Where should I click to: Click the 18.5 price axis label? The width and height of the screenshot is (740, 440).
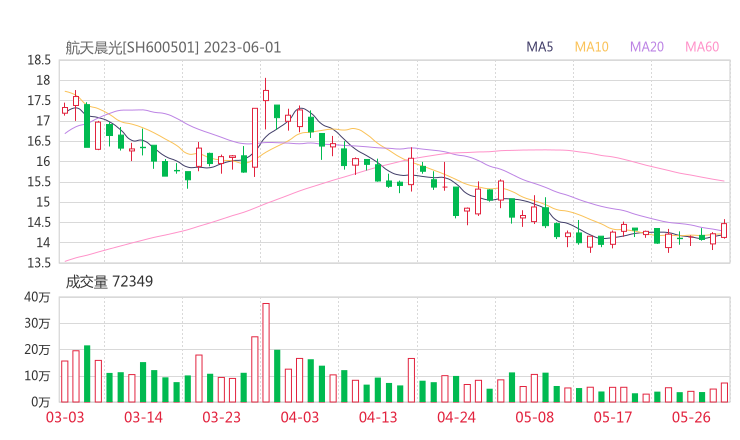coord(39,60)
